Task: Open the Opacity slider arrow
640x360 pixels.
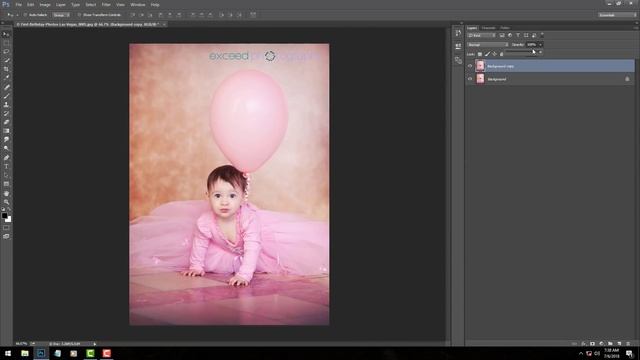Action: [x=540, y=44]
